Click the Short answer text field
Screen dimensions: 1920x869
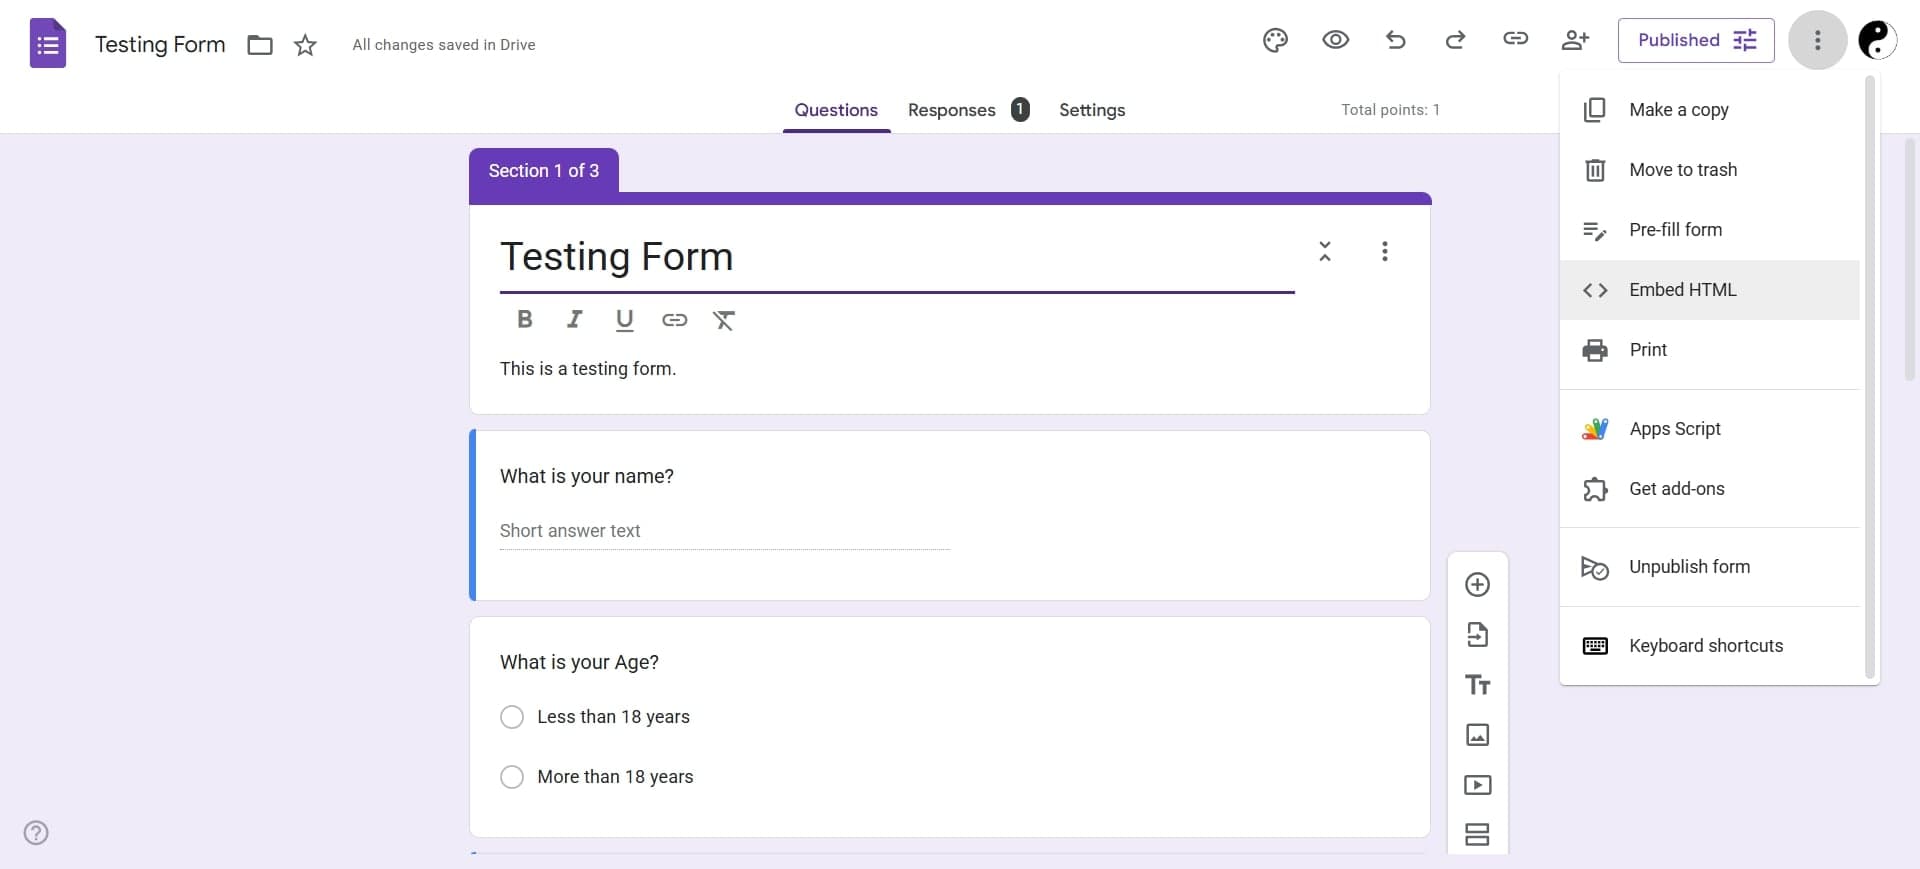point(725,531)
